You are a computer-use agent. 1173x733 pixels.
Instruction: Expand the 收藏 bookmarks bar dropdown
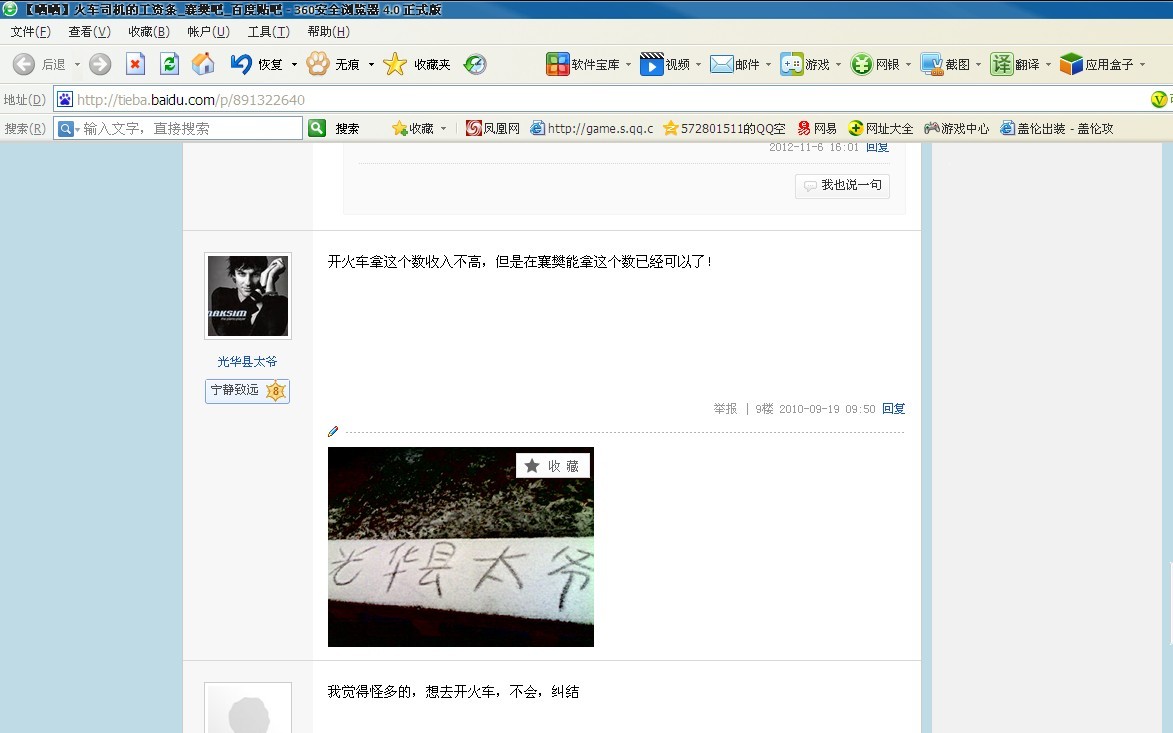[x=444, y=129]
